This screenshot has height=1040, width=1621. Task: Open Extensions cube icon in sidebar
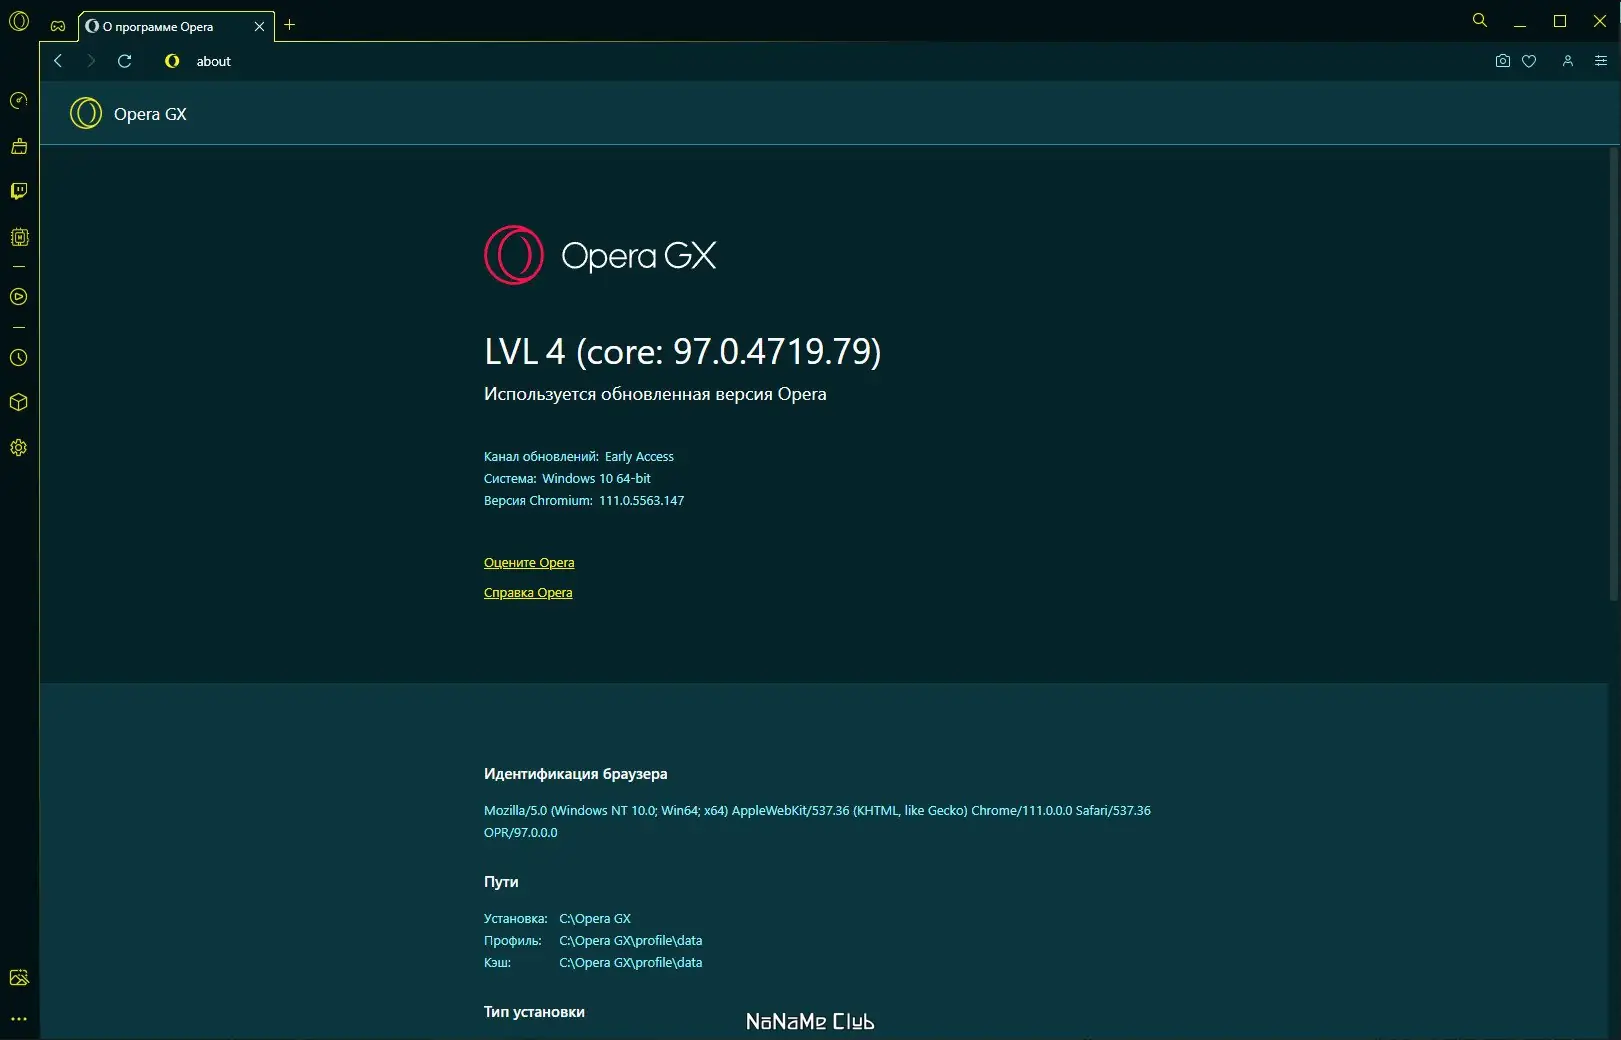coord(19,402)
